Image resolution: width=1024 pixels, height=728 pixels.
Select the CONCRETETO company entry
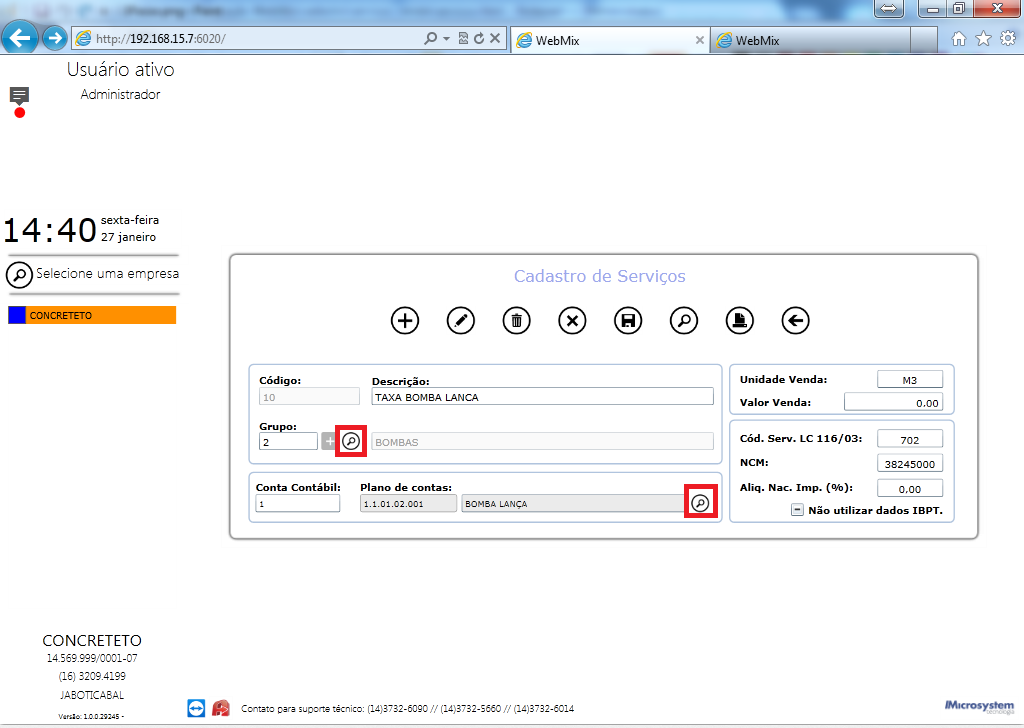pos(92,315)
